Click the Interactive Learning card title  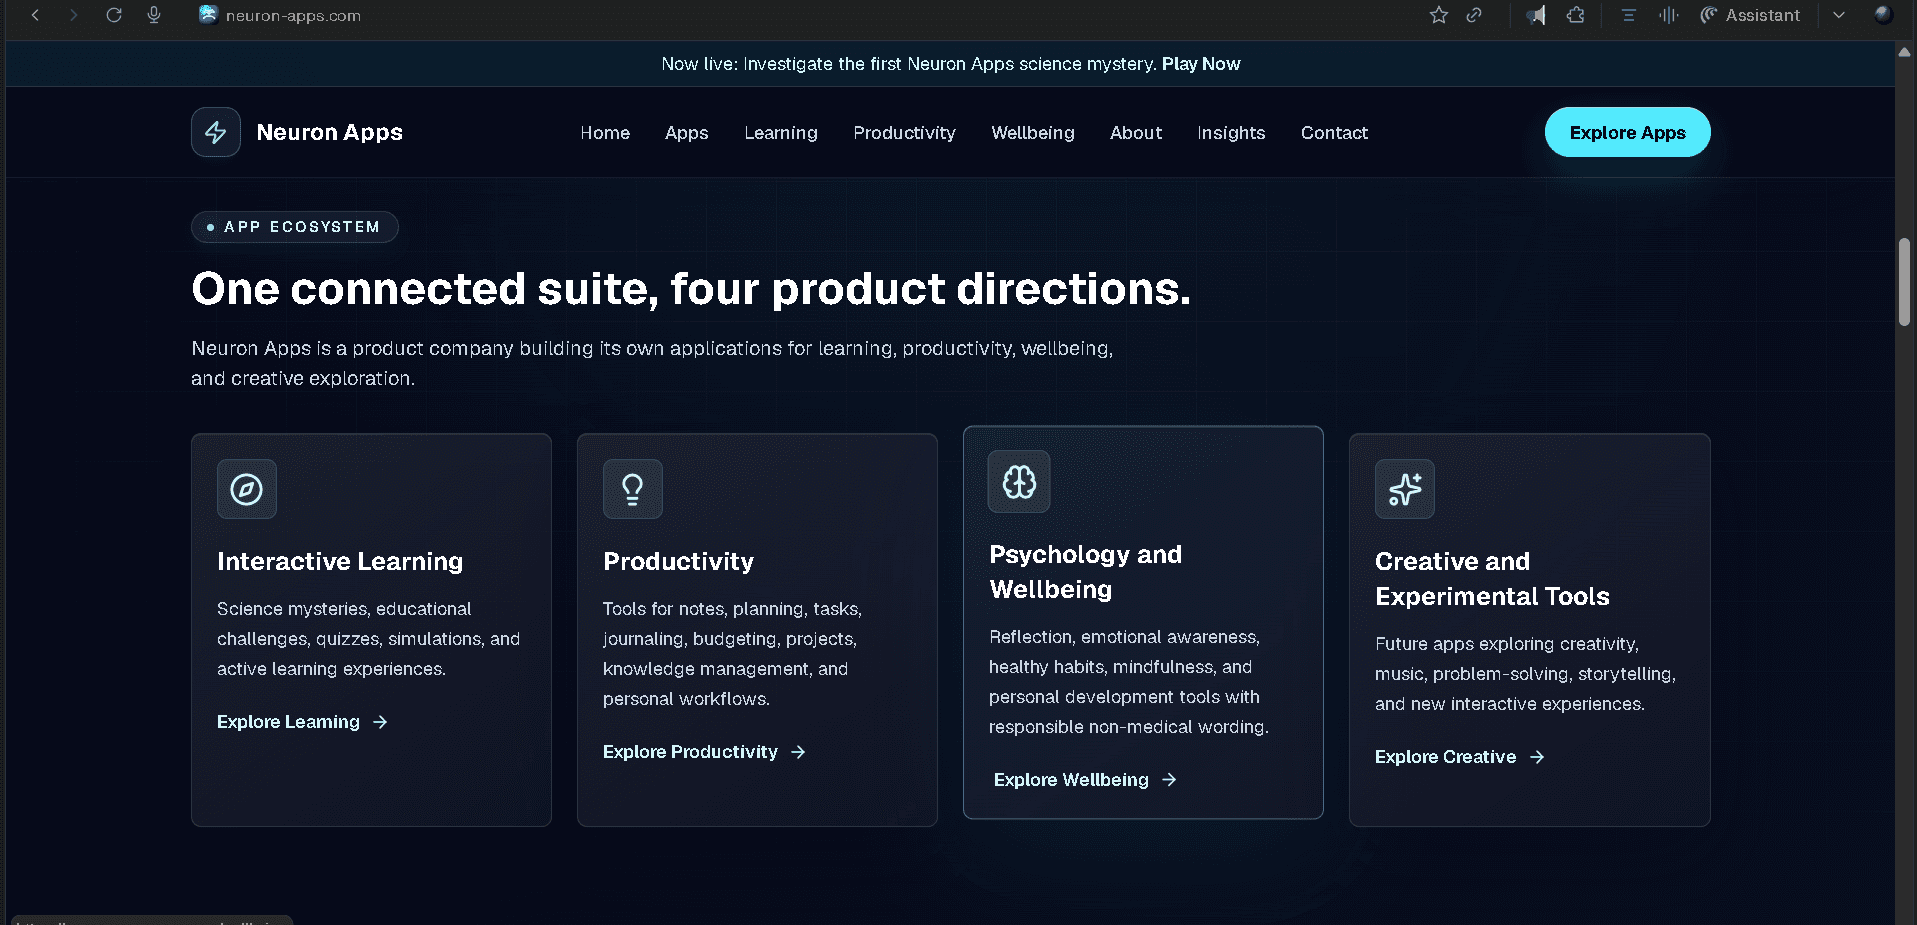click(x=340, y=561)
